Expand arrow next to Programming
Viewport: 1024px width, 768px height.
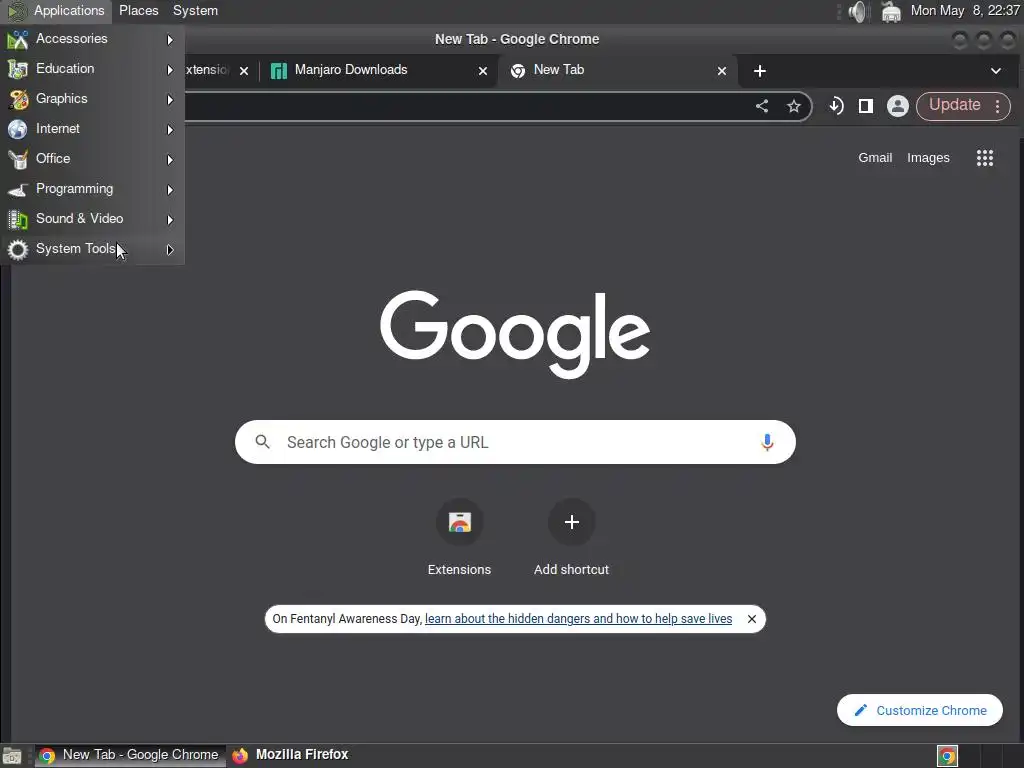tap(170, 190)
